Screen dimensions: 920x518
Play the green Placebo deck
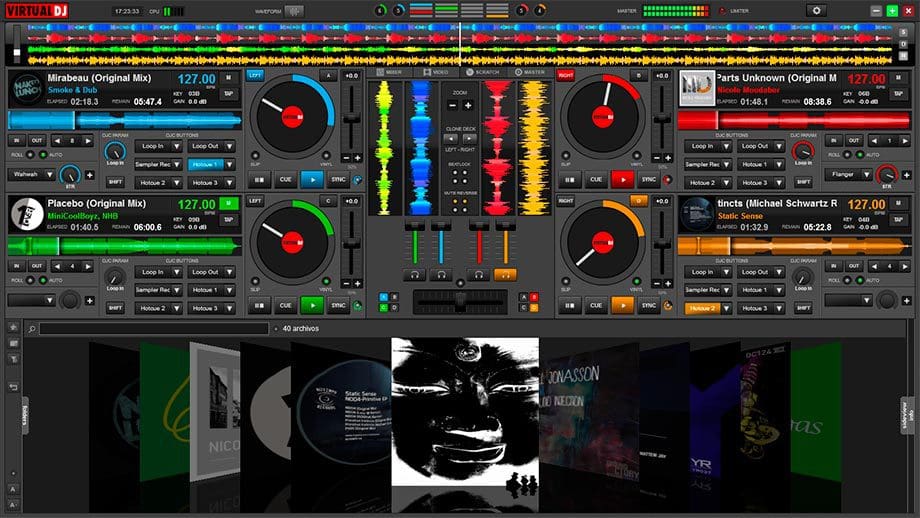click(x=312, y=305)
